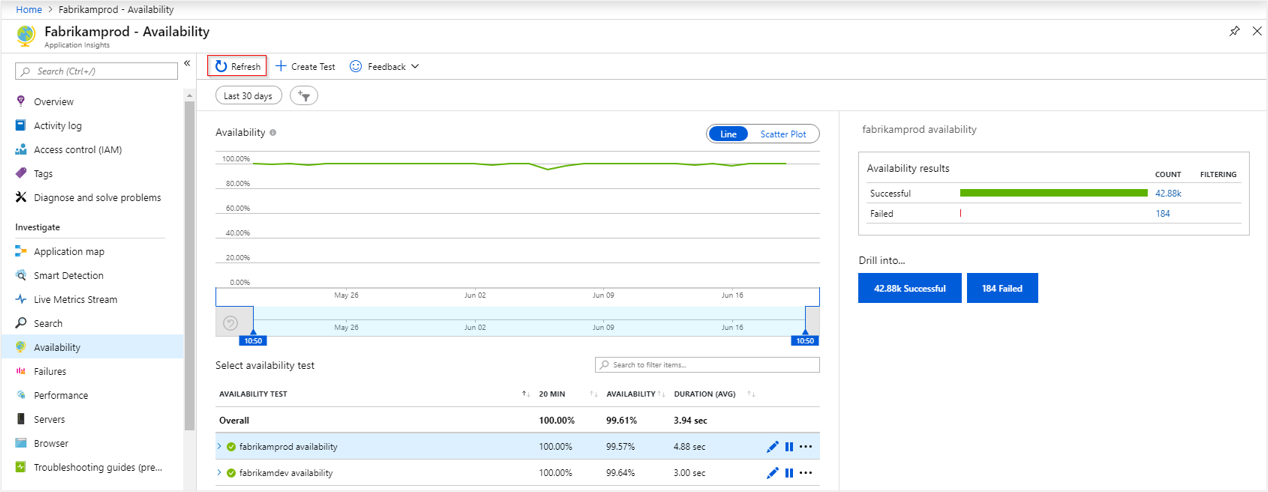1268x492 pixels.
Task: Switch chart view to Scatter Plot
Action: click(x=783, y=134)
